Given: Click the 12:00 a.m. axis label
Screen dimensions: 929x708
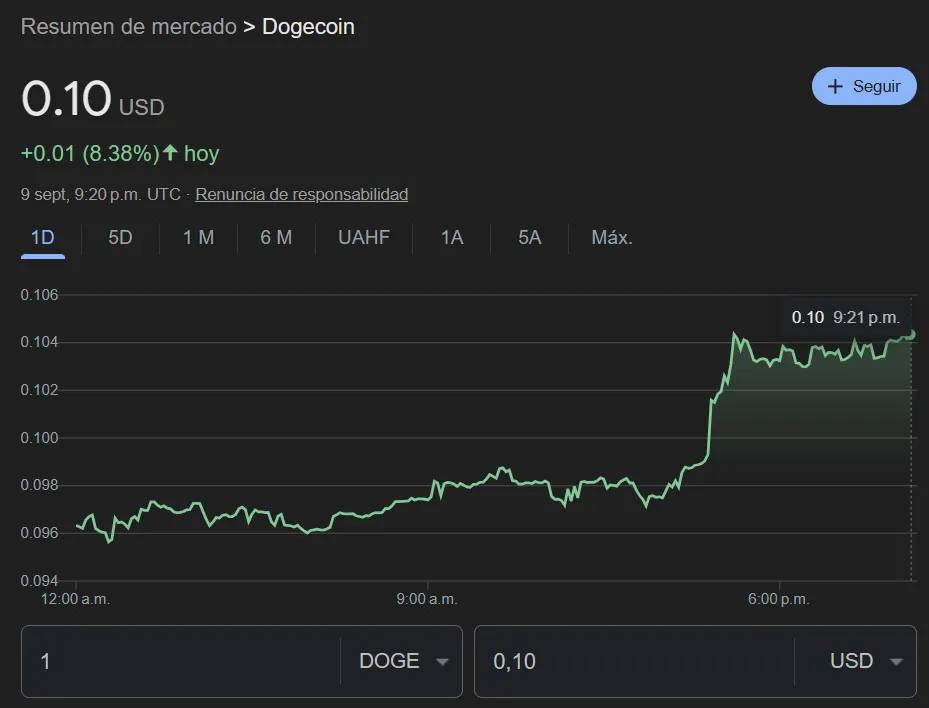Looking at the screenshot, I should (75, 599).
